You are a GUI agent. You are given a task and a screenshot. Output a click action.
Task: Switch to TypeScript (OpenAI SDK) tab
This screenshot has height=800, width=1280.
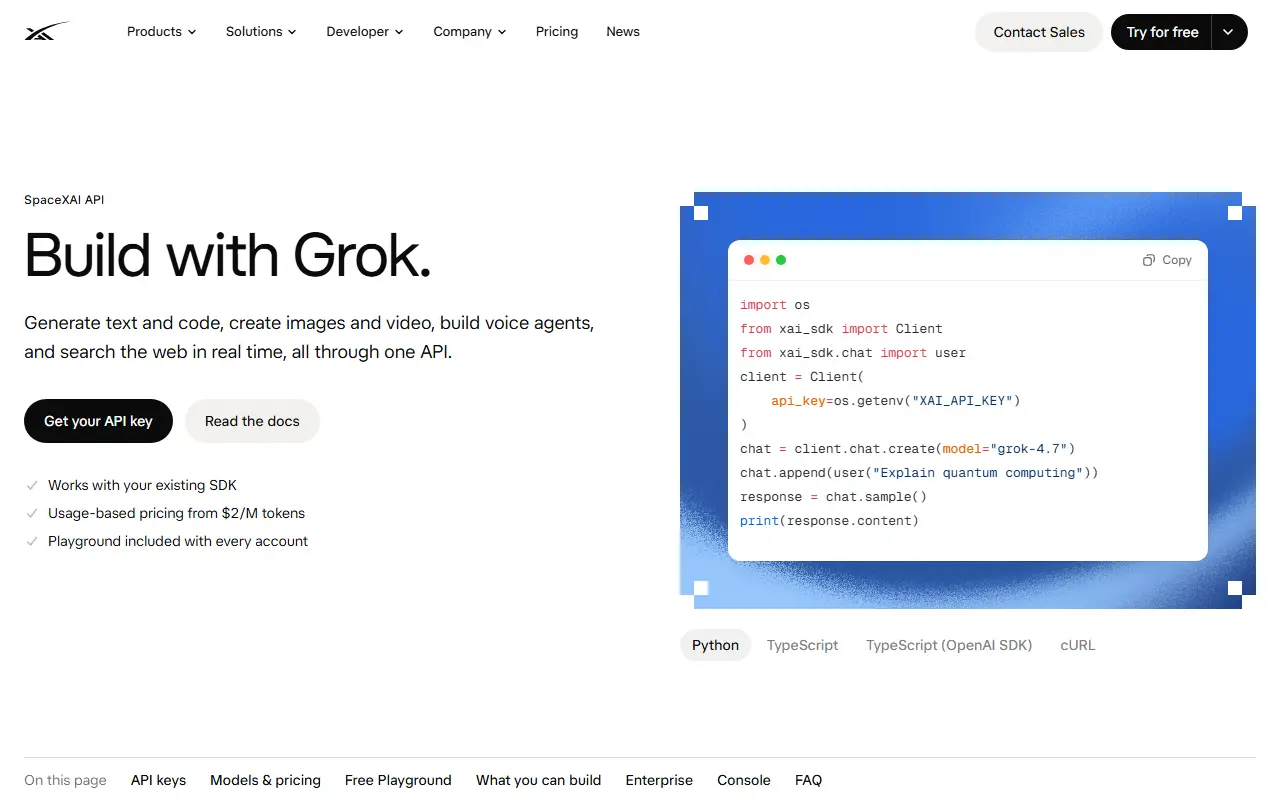coord(949,645)
